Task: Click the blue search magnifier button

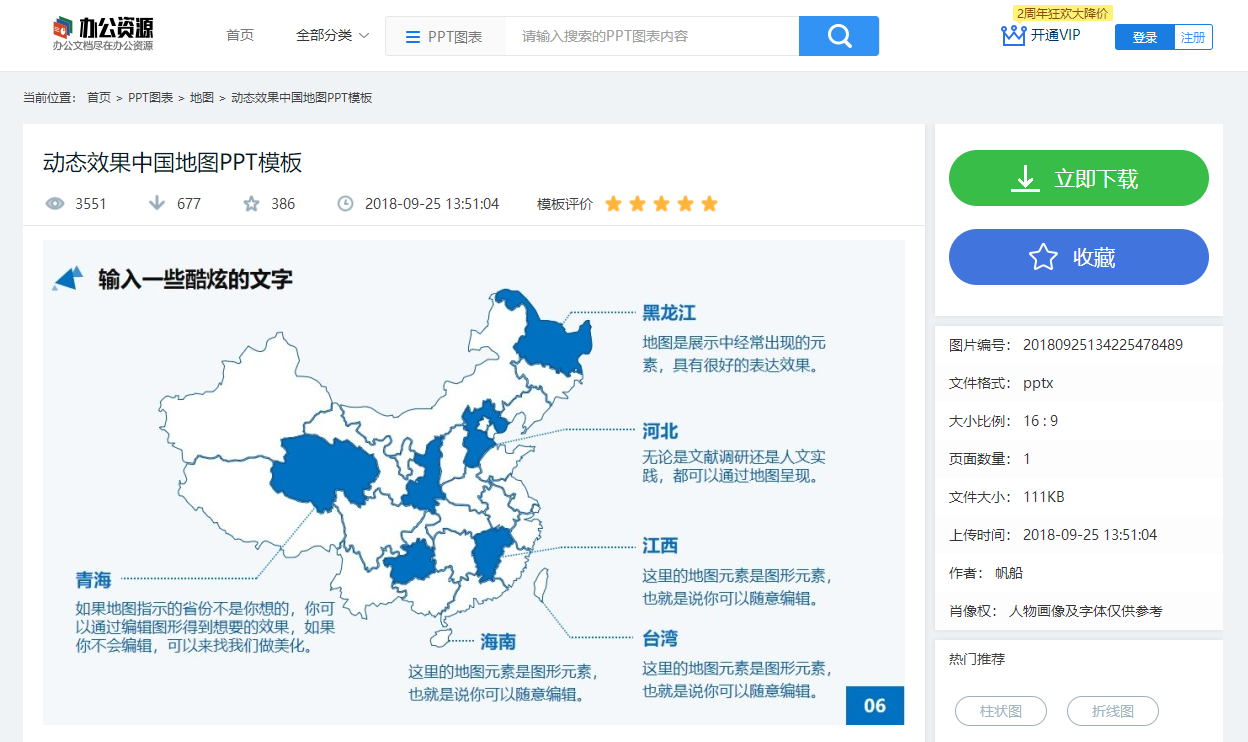Action: 839,36
